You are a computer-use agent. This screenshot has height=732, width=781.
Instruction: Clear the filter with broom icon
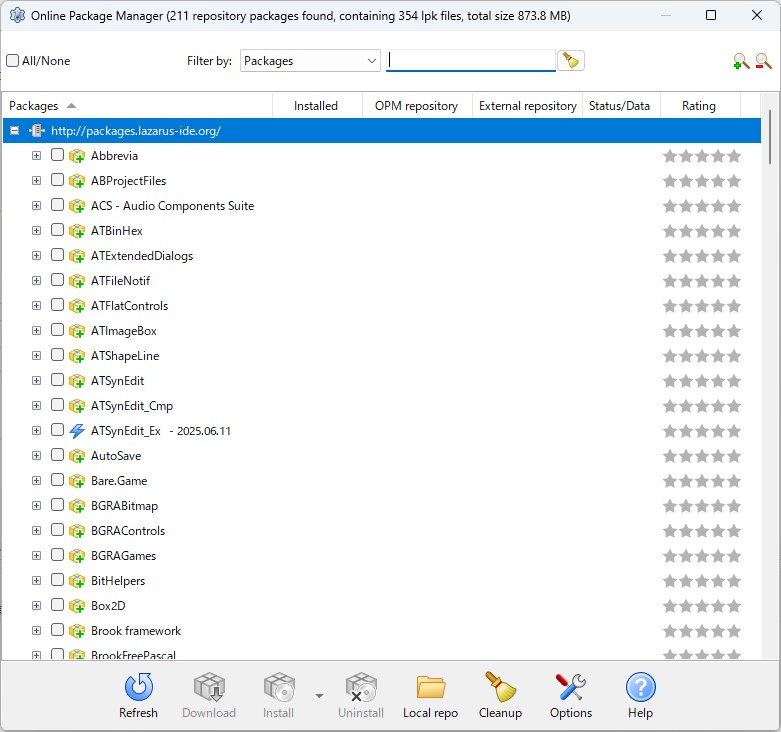click(571, 61)
